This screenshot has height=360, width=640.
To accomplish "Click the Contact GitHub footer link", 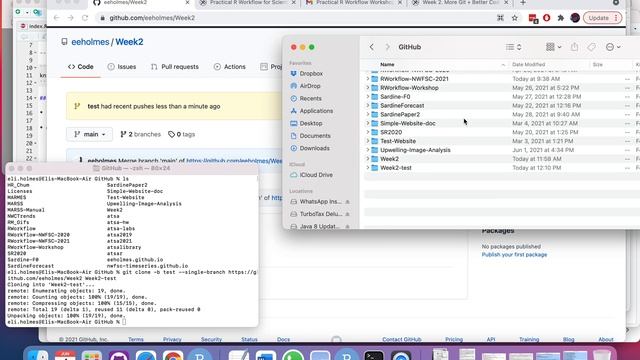I will [402, 340].
